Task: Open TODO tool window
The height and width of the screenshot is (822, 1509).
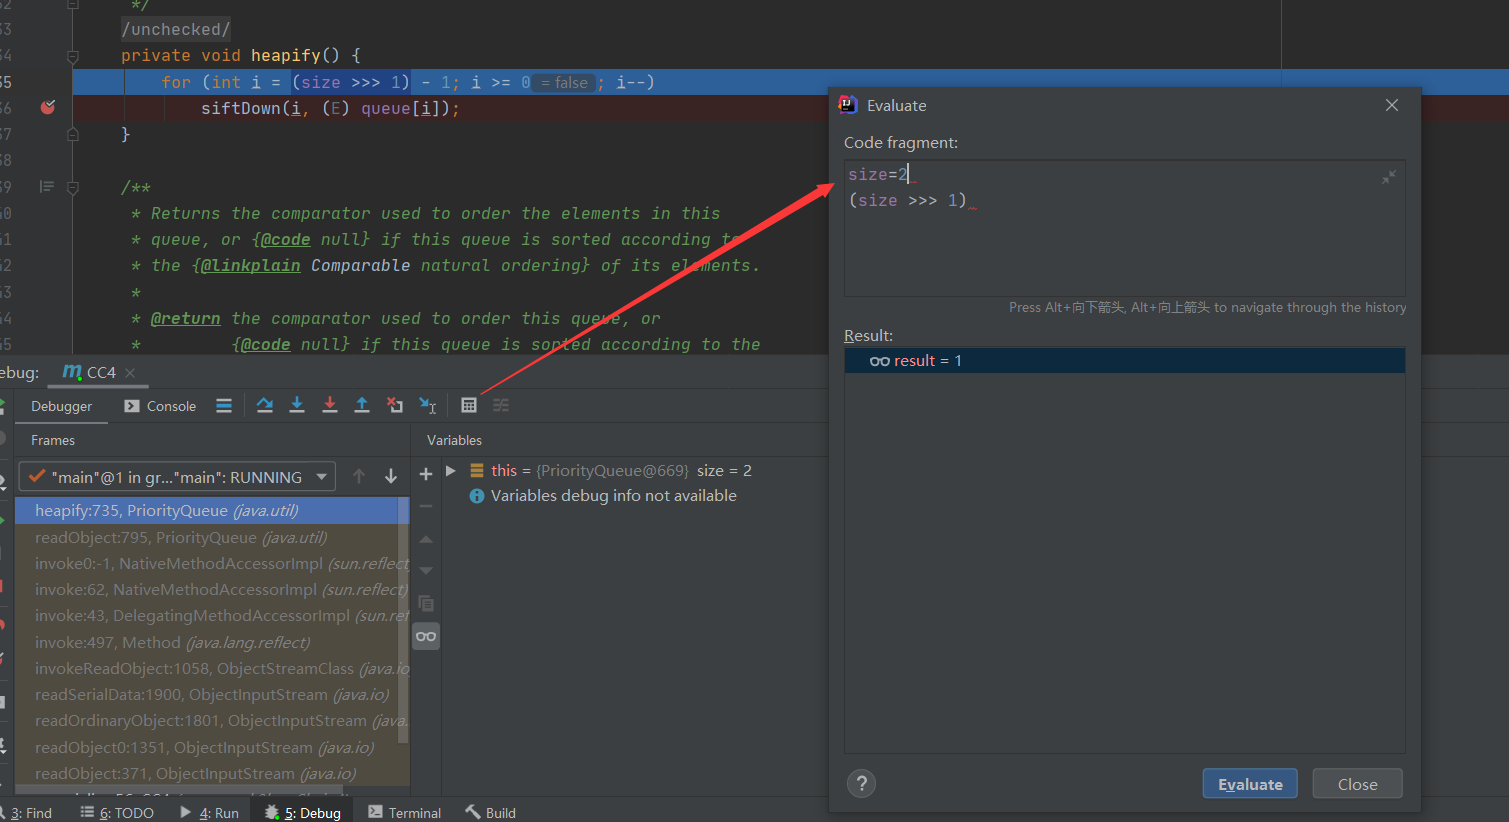Action: pos(117,812)
